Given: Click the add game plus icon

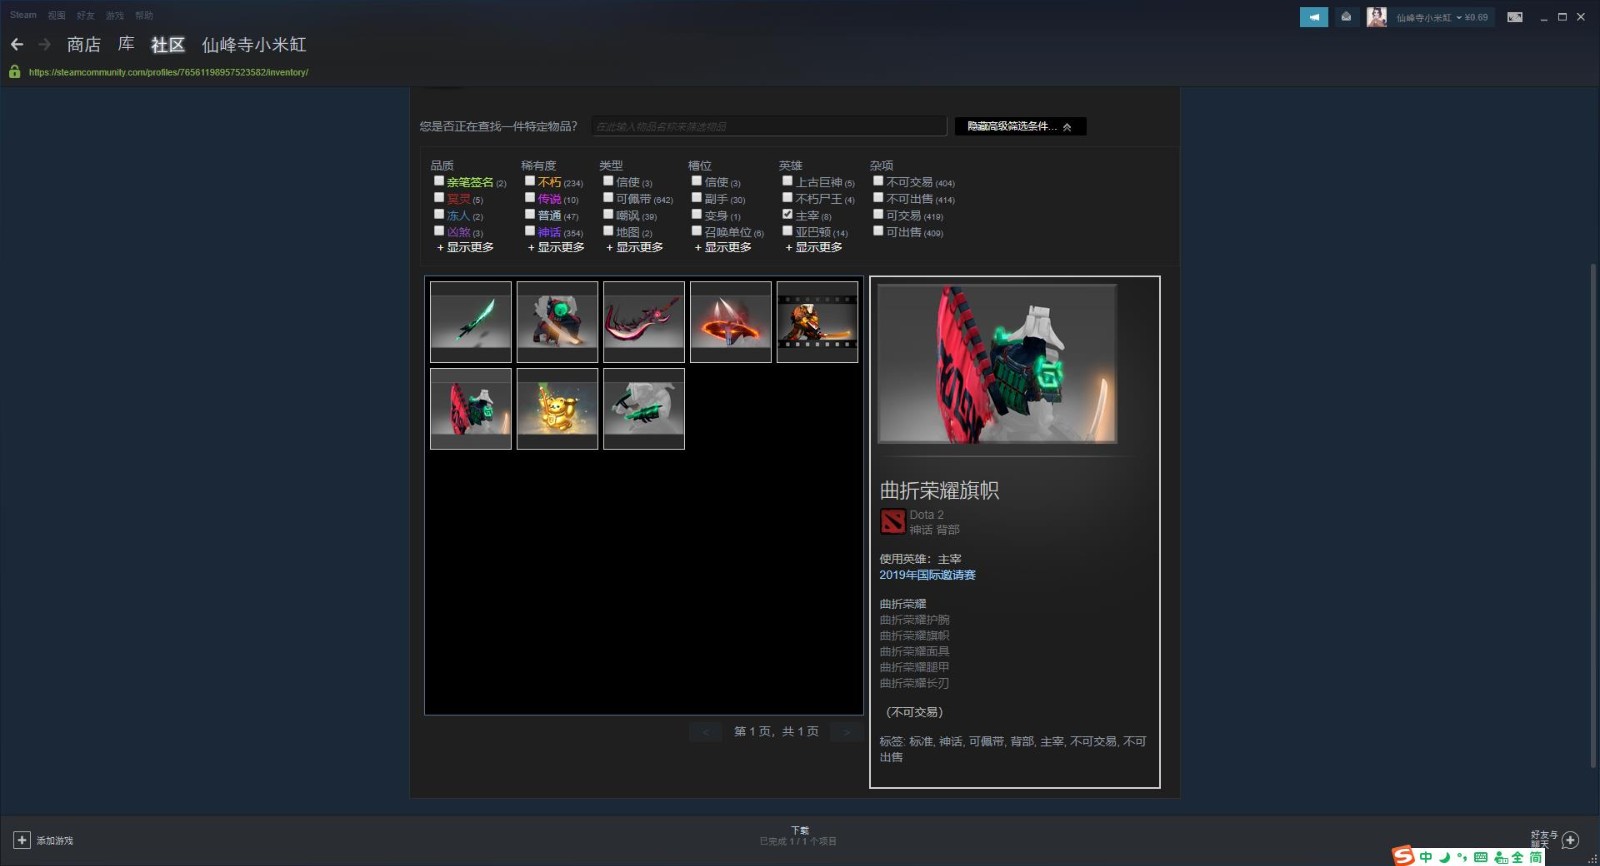Looking at the screenshot, I should (22, 840).
